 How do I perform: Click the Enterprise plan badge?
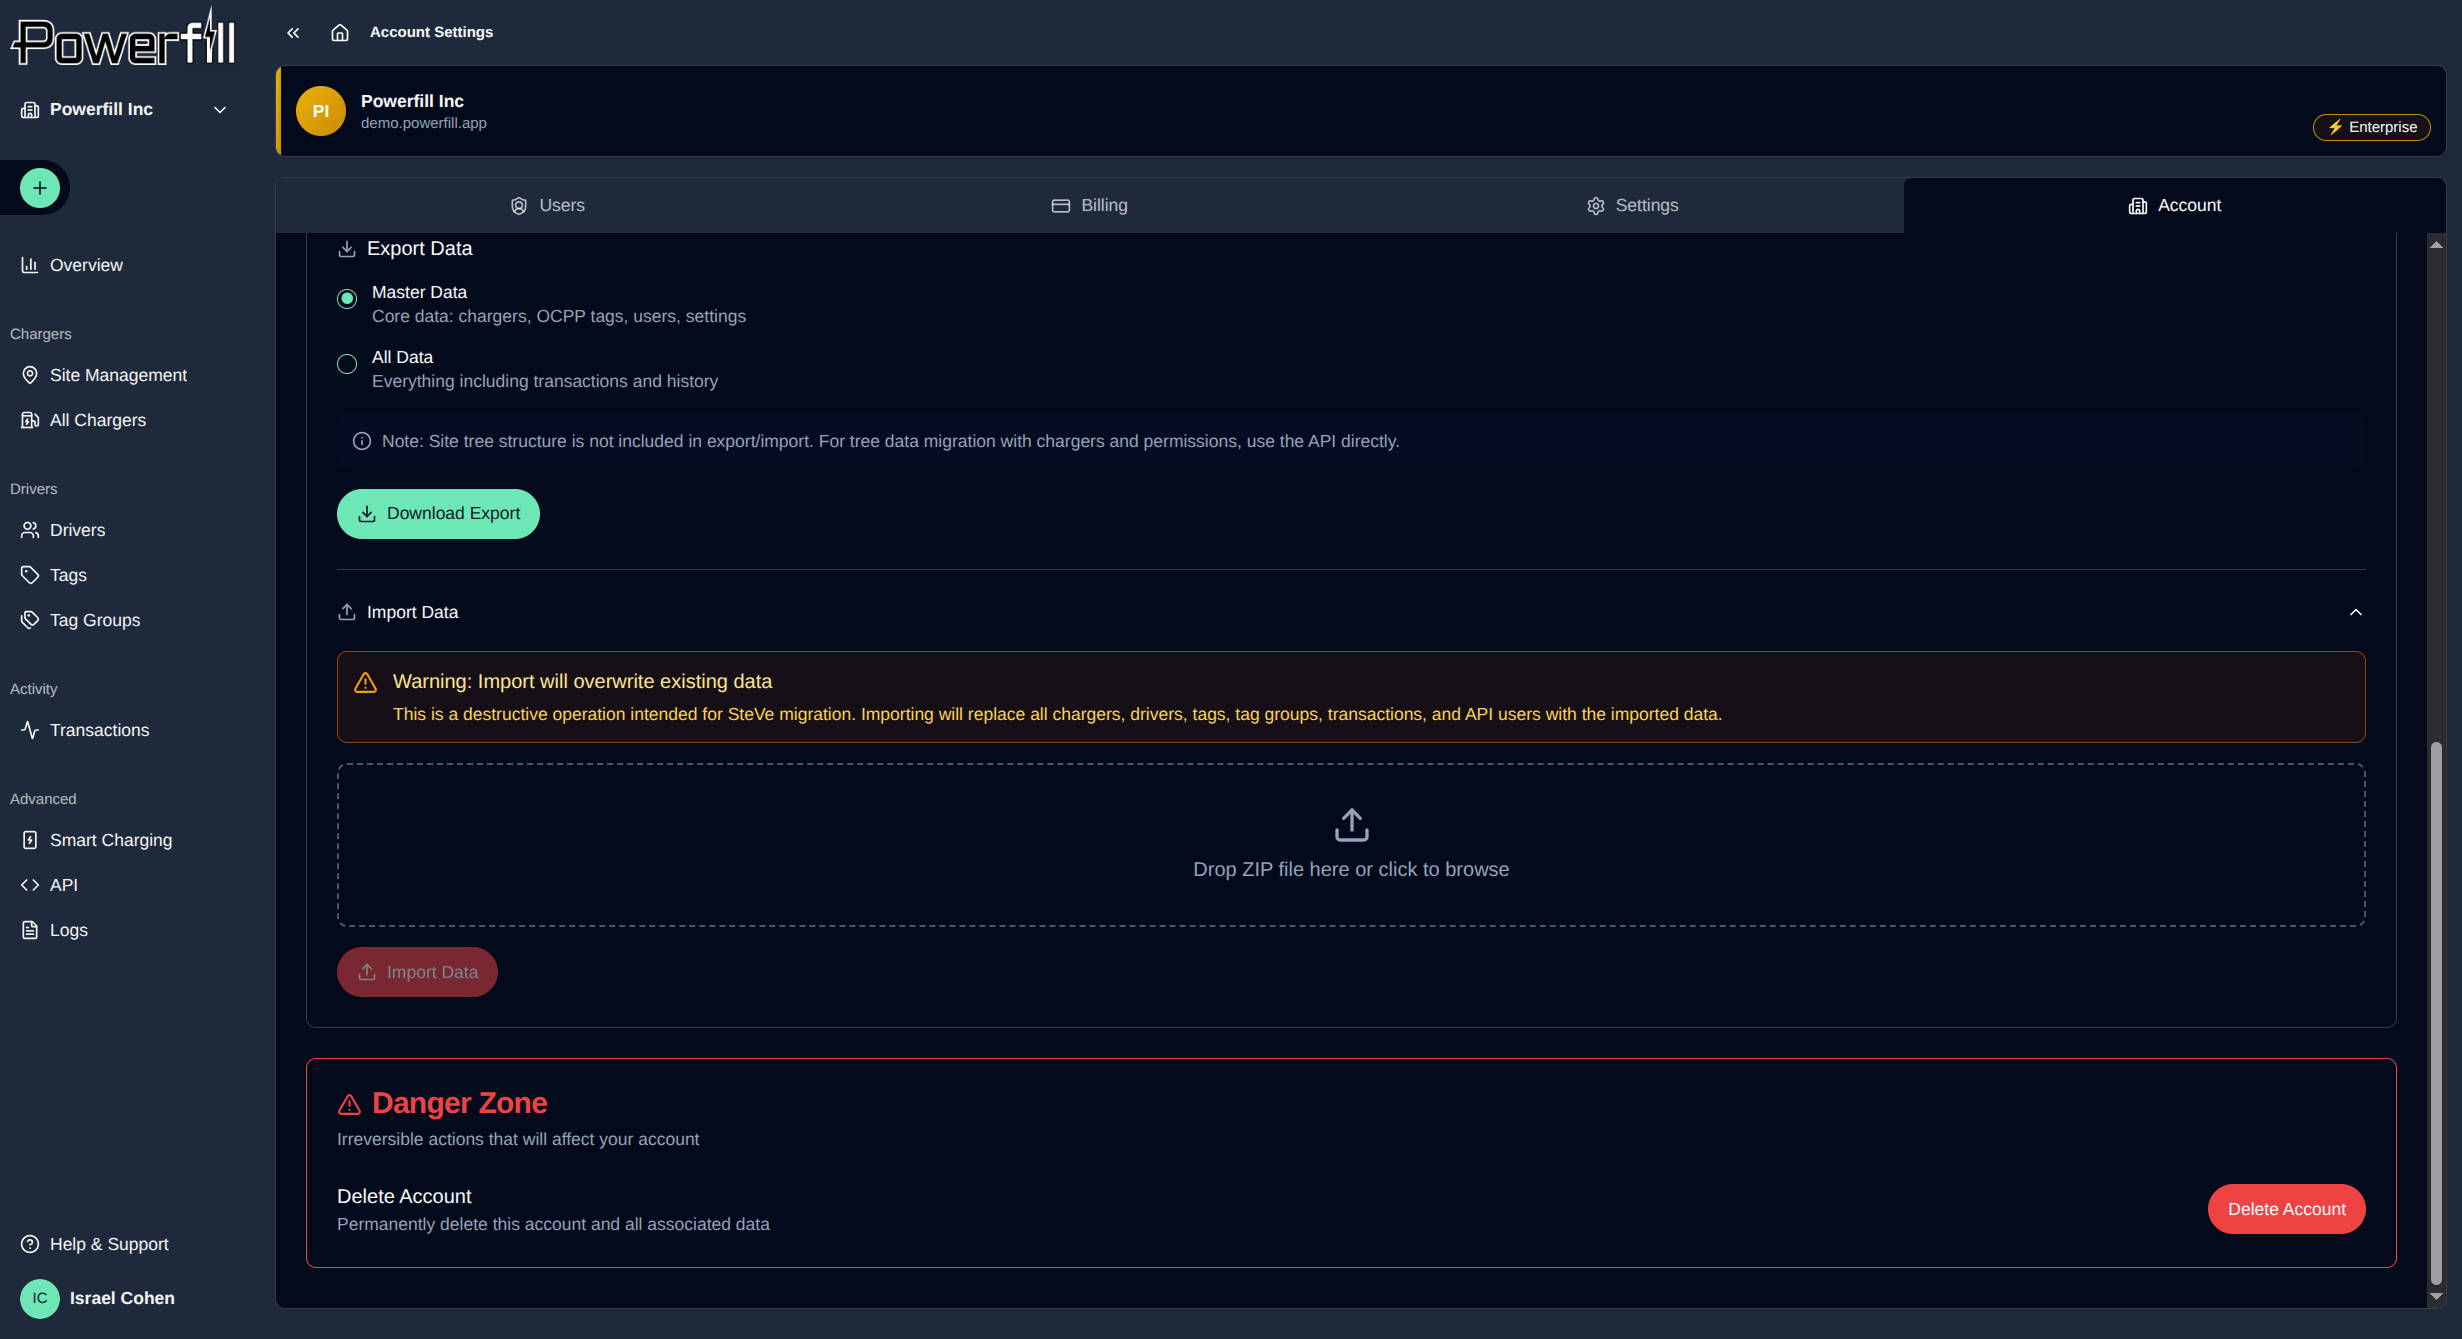click(x=2371, y=127)
